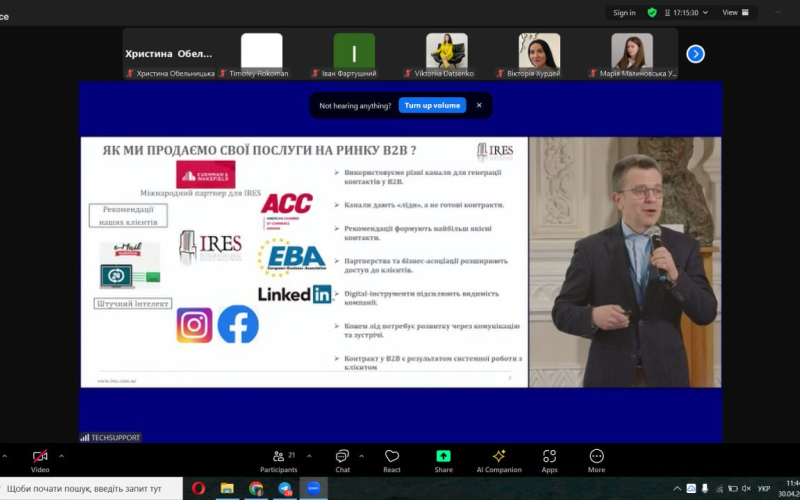Expand video options chevron beside Video
Viewport: 800px width, 500px height.
61,456
